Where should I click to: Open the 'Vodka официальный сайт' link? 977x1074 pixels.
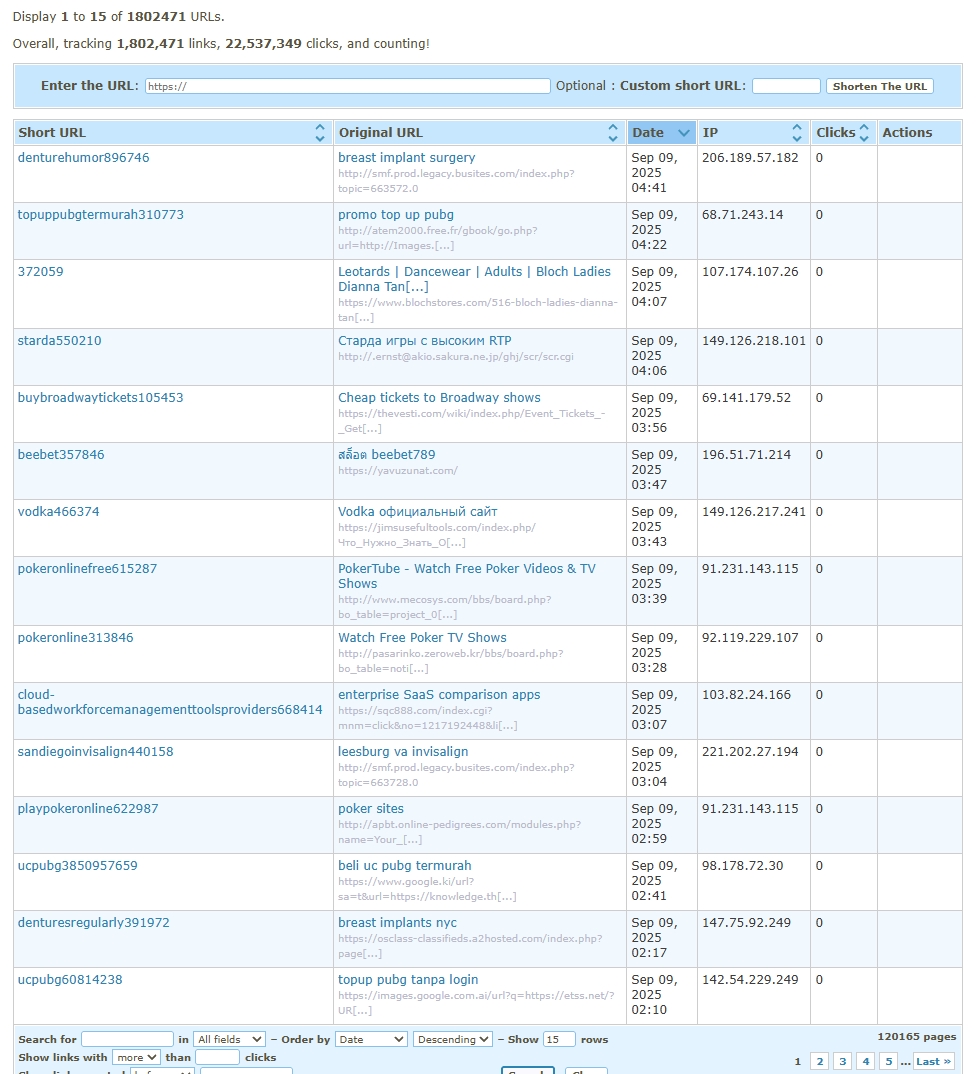[417, 511]
